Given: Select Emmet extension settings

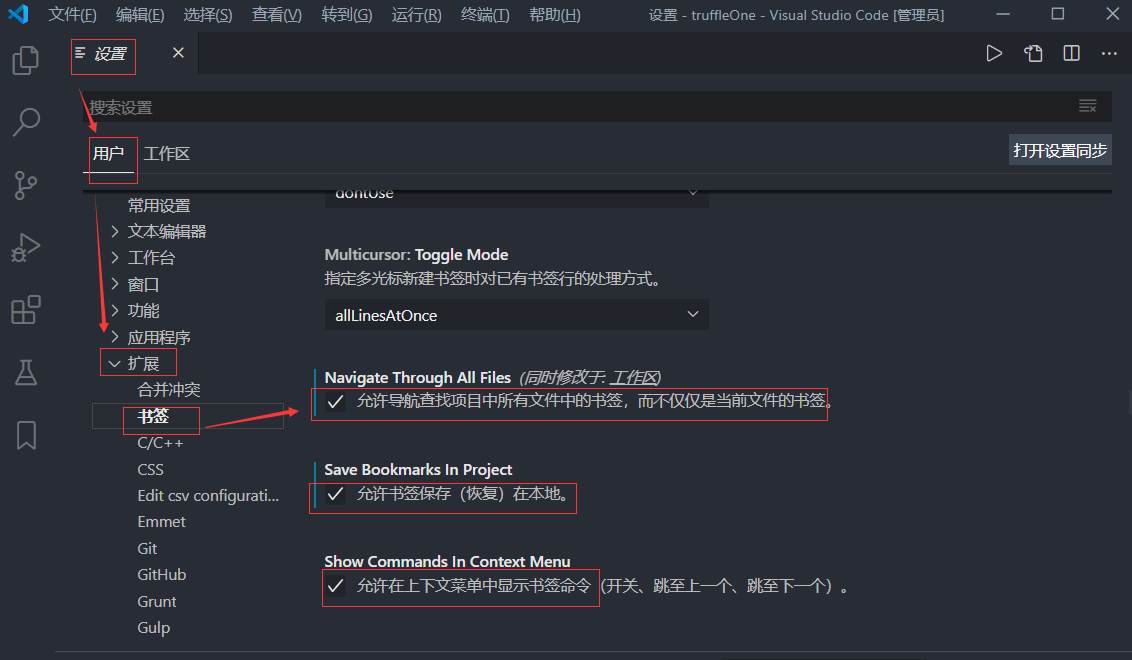Looking at the screenshot, I should (x=161, y=521).
